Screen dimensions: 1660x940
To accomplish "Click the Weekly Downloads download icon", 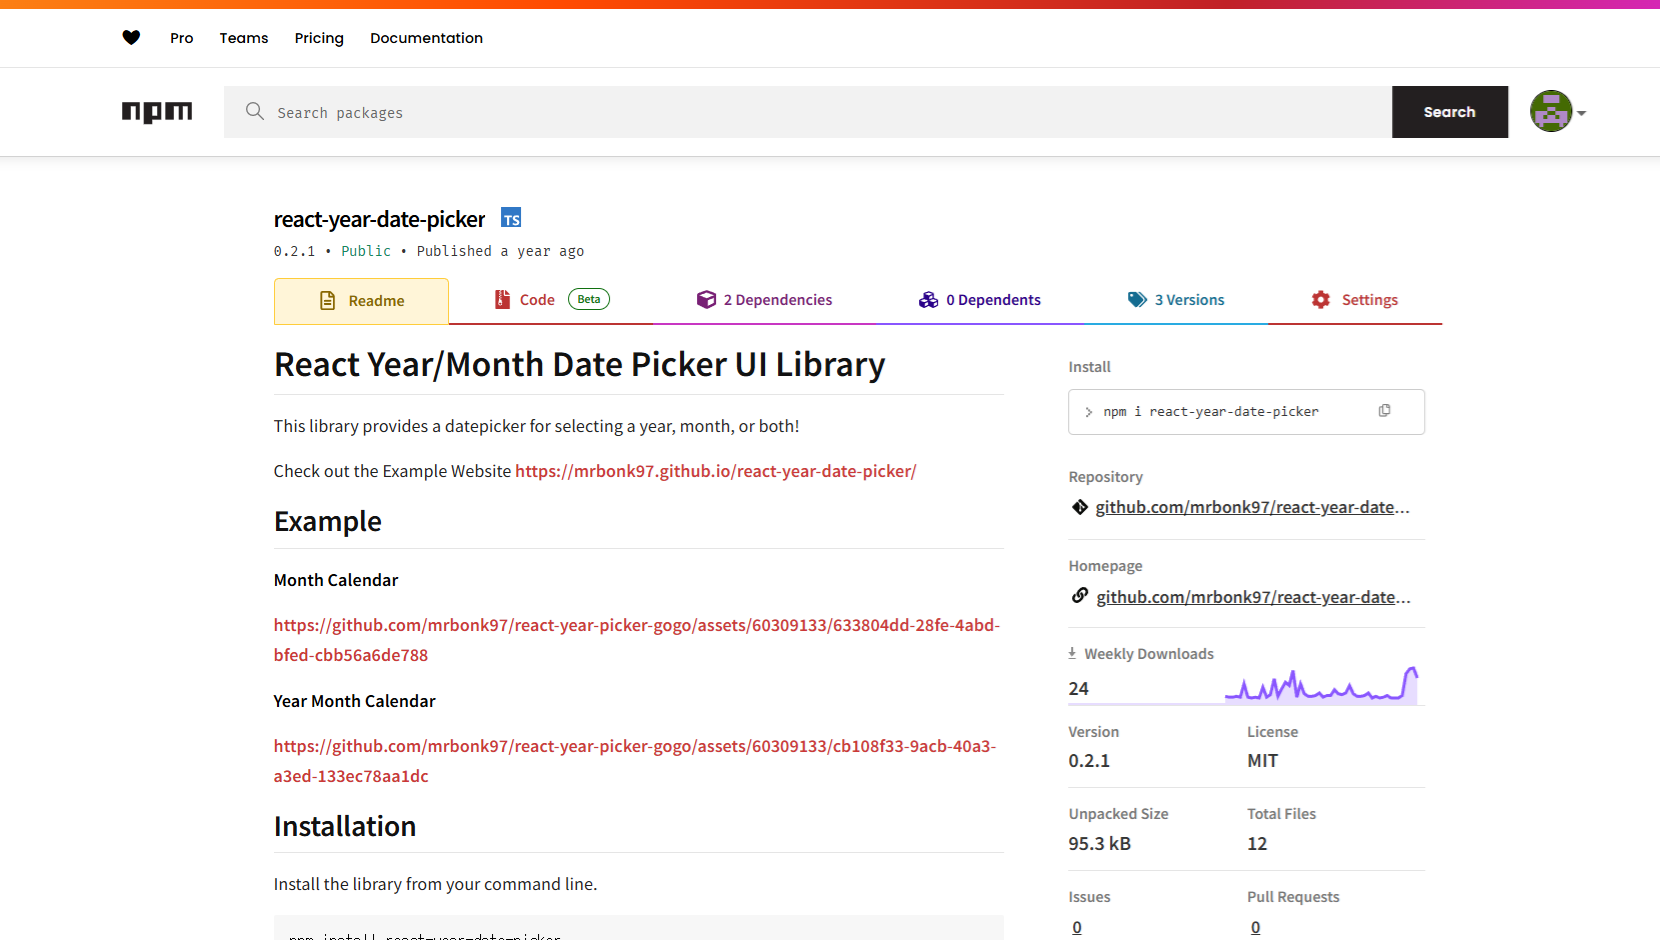I will pyautogui.click(x=1072, y=653).
